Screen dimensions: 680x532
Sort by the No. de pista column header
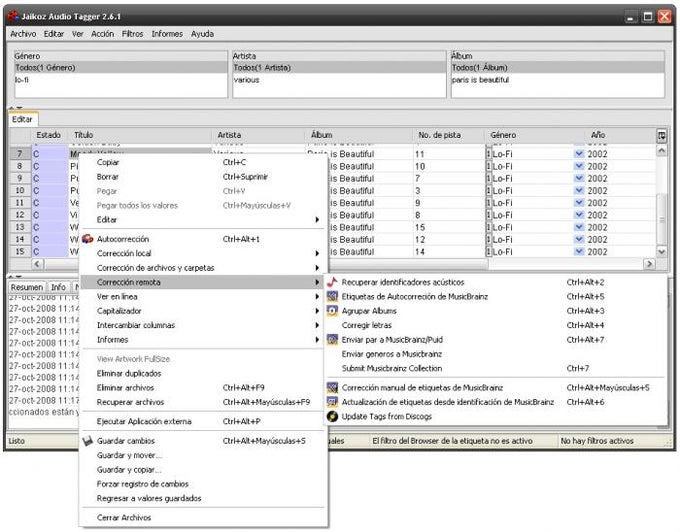point(448,135)
